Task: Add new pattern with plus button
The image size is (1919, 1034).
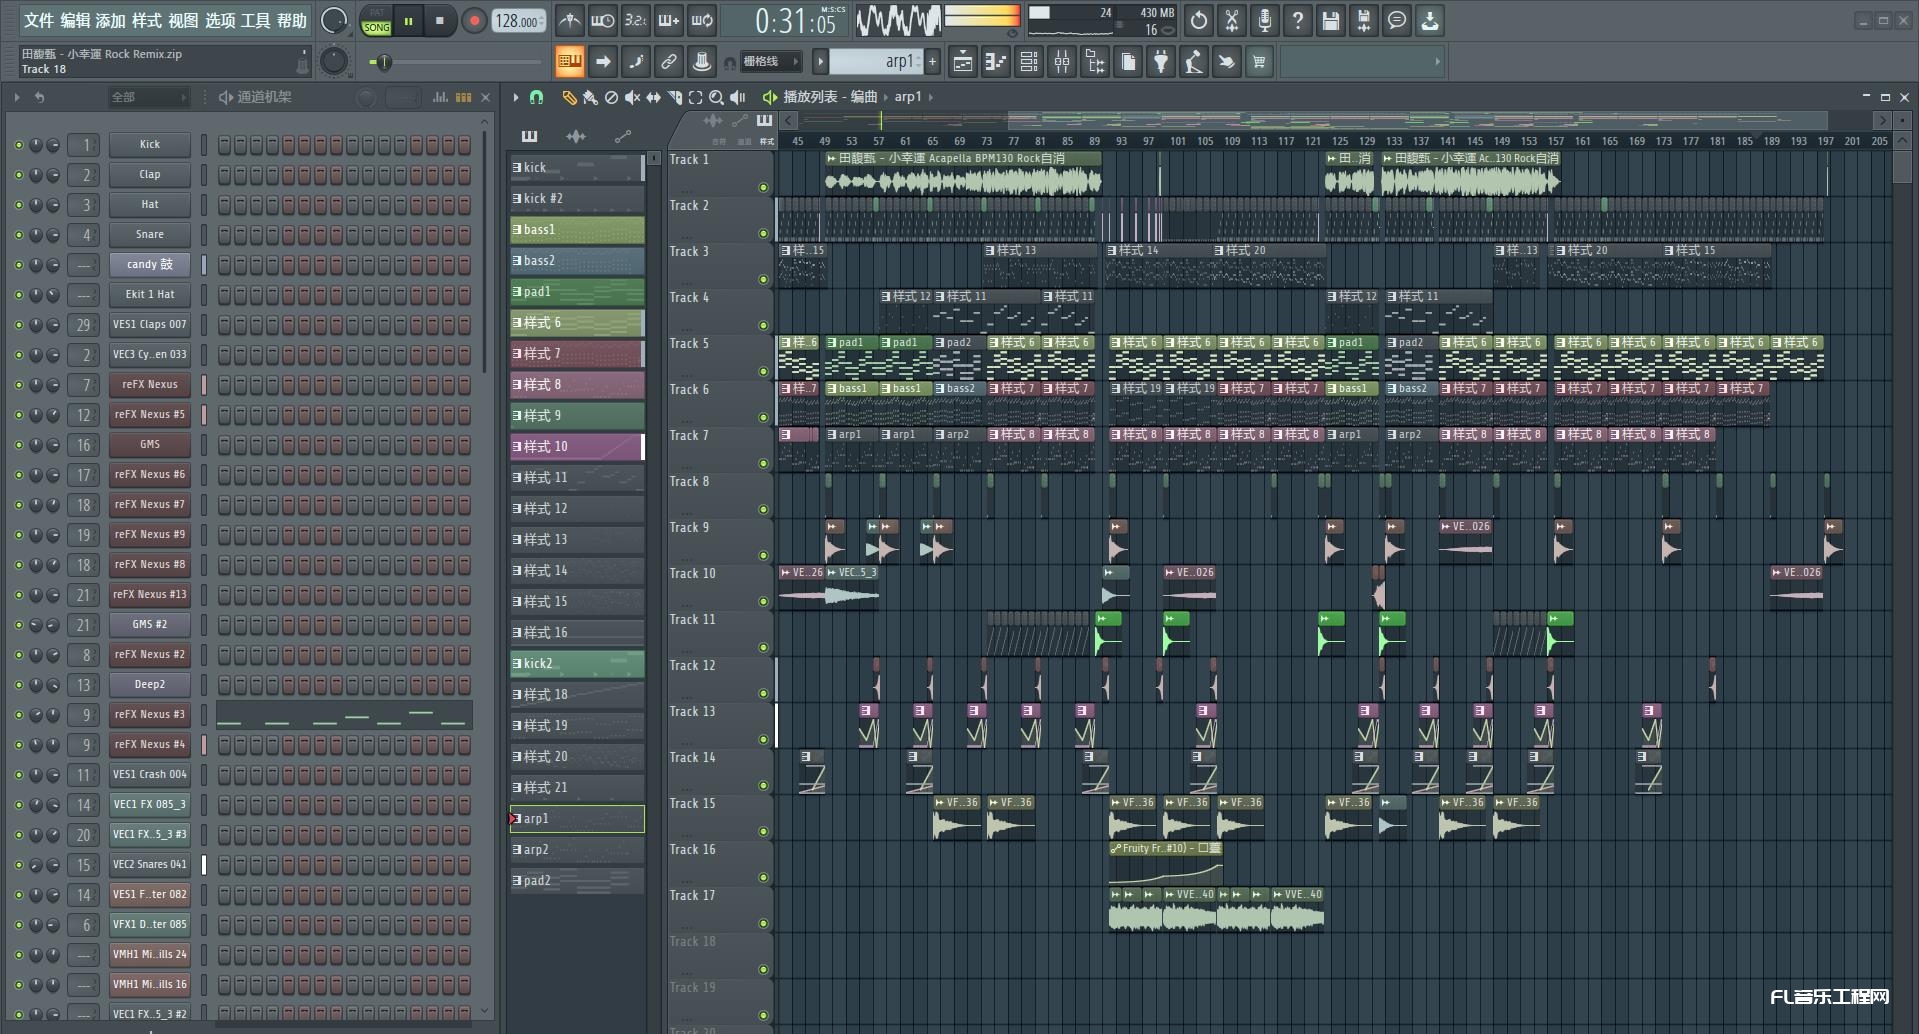Action: (932, 62)
